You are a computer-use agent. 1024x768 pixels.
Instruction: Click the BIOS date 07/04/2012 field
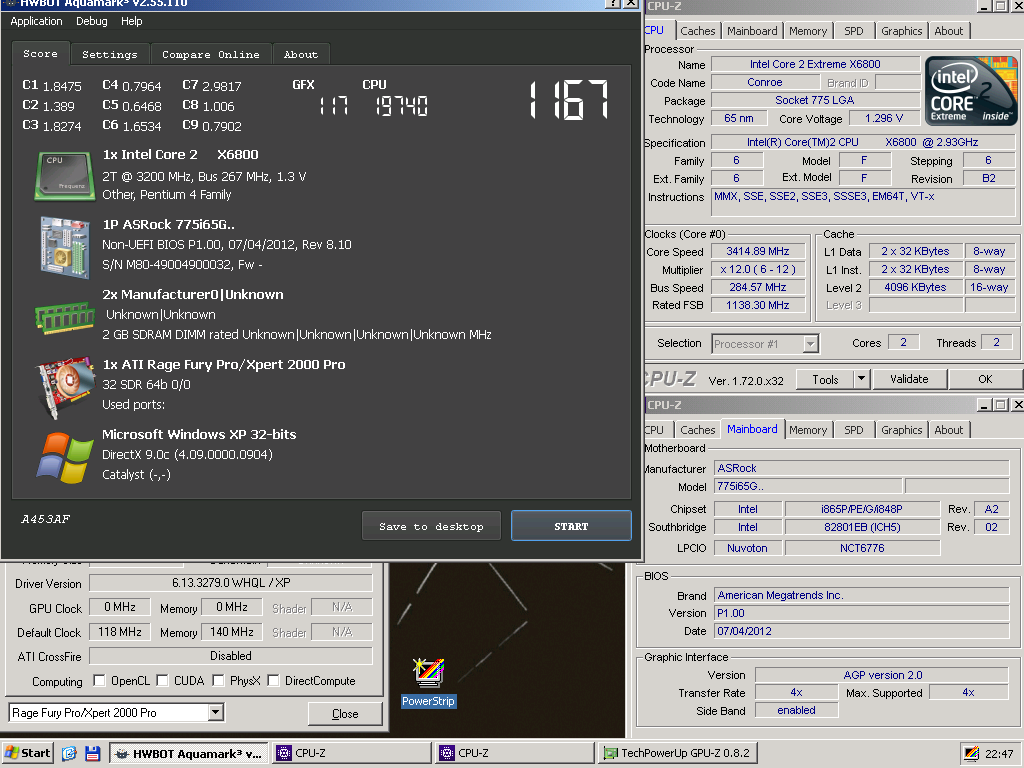pyautogui.click(x=861, y=631)
